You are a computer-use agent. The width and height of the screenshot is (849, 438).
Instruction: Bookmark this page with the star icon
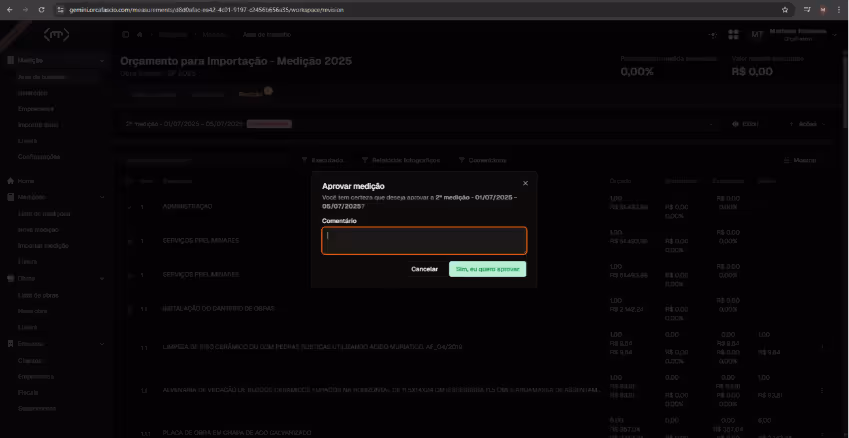(x=785, y=10)
